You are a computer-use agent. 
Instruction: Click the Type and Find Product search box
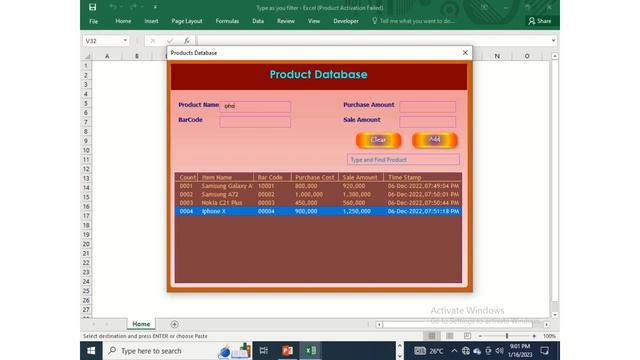pos(403,160)
